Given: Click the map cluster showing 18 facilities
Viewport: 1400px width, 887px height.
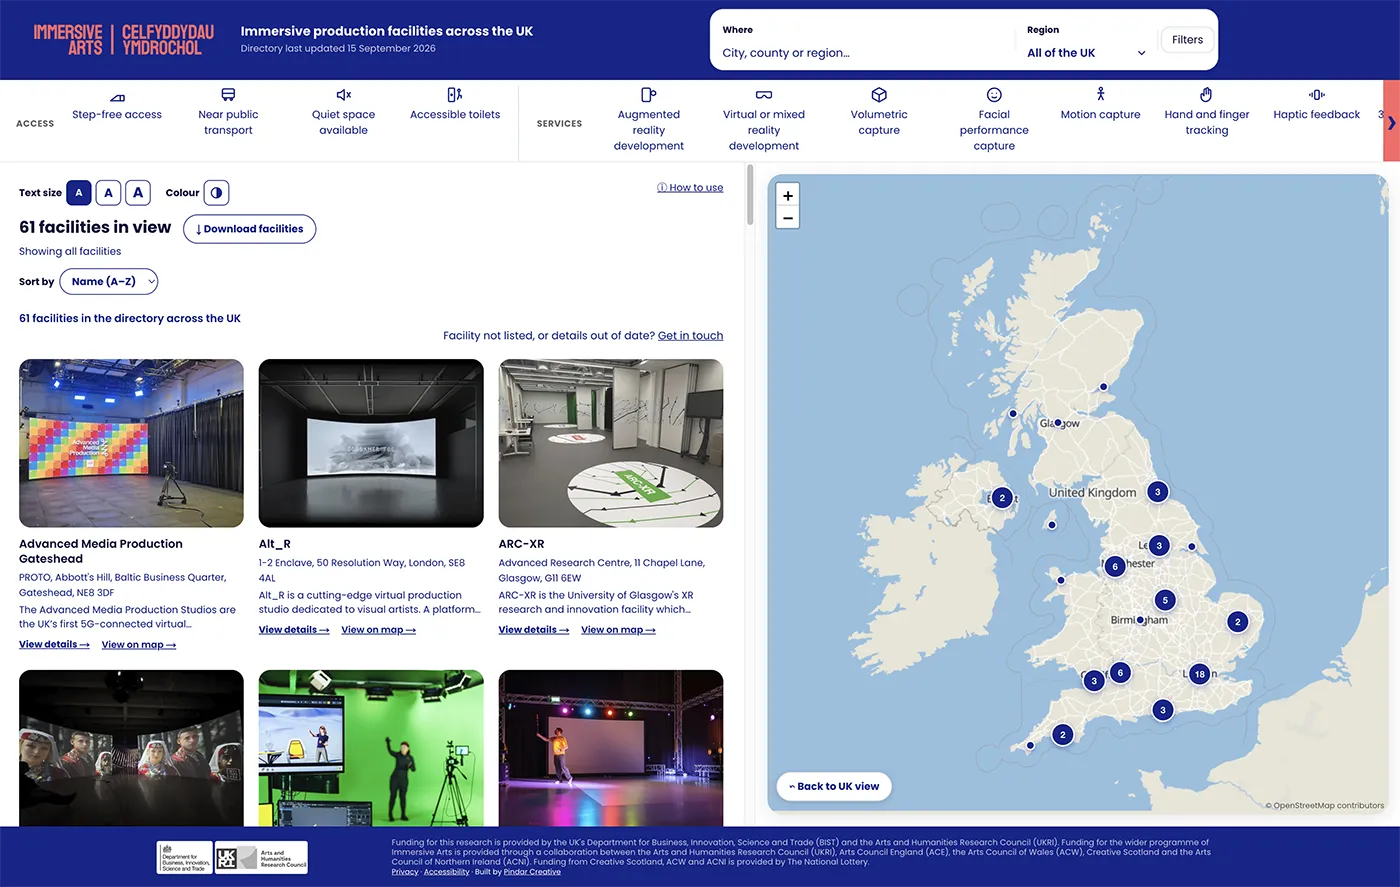Looking at the screenshot, I should pos(1199,674).
